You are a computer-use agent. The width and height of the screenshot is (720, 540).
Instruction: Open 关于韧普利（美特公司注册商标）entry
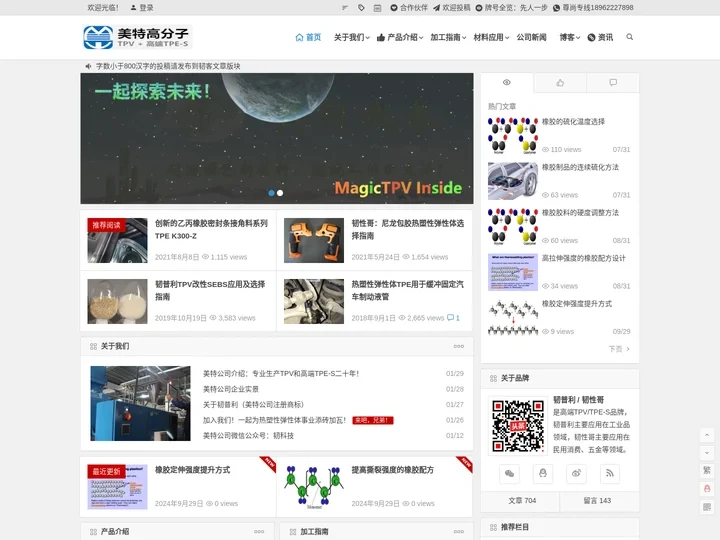click(x=253, y=405)
